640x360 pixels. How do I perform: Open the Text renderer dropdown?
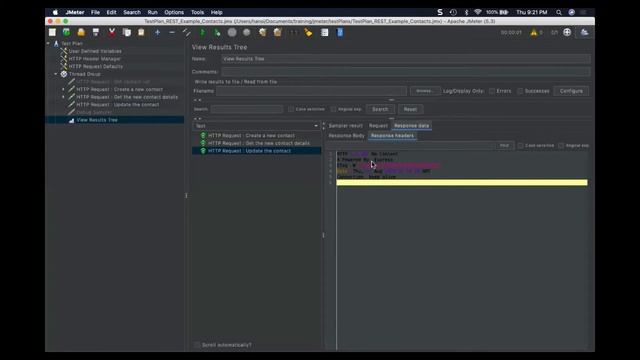click(x=256, y=126)
